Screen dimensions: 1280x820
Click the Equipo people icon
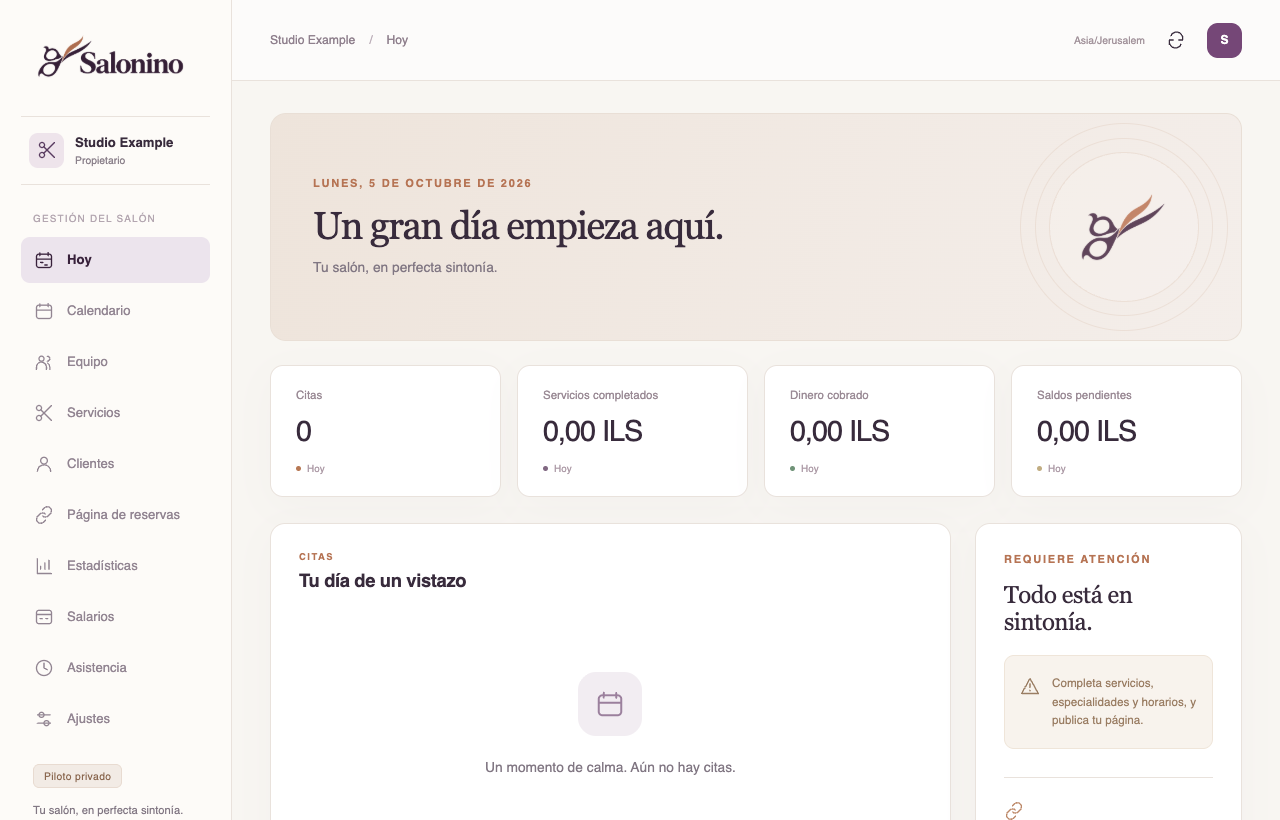click(x=44, y=362)
